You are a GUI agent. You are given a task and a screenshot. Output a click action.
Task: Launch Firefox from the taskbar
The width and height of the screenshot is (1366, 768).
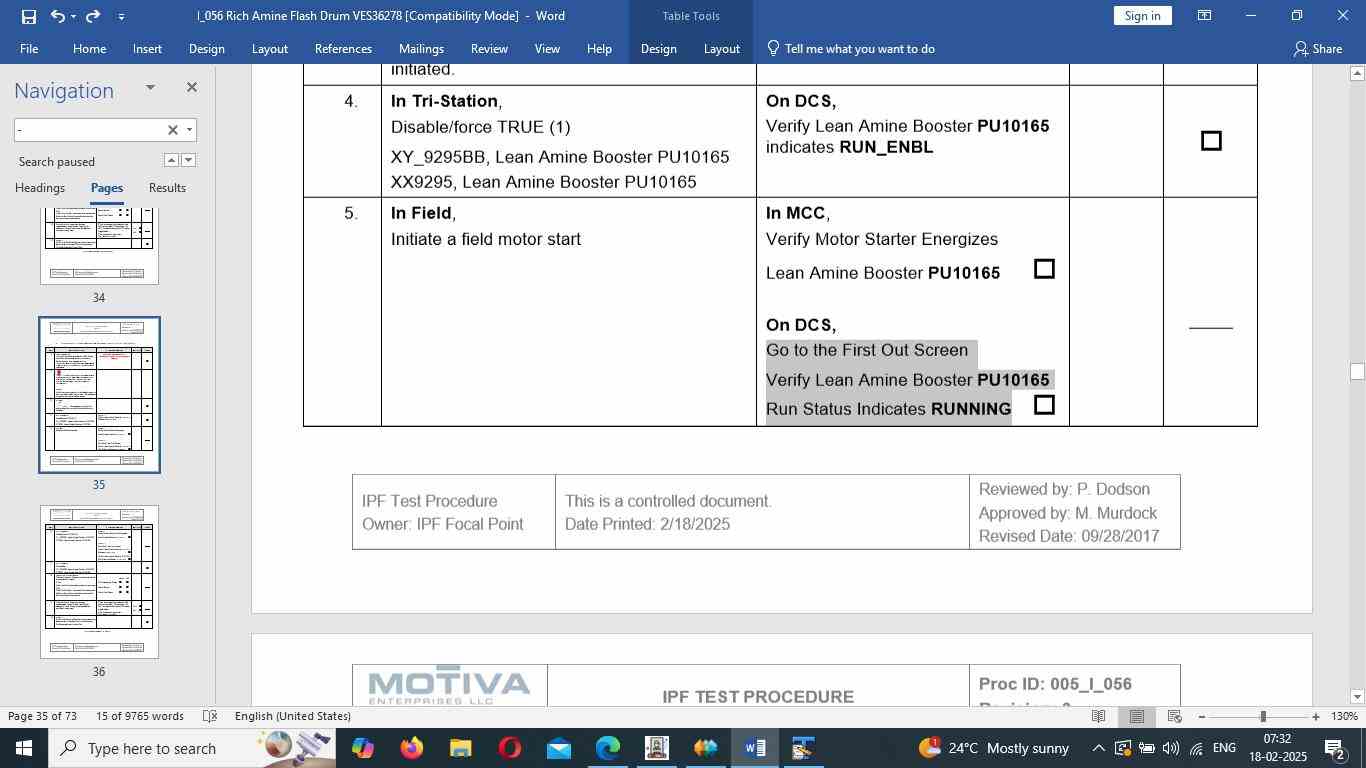pos(411,748)
